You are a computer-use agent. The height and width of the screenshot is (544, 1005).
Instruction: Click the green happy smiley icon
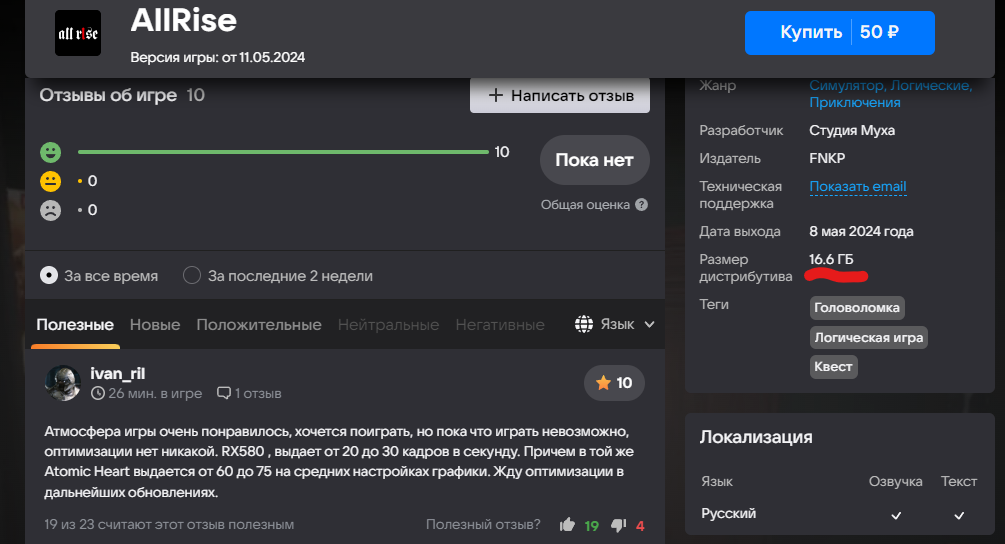pos(50,152)
